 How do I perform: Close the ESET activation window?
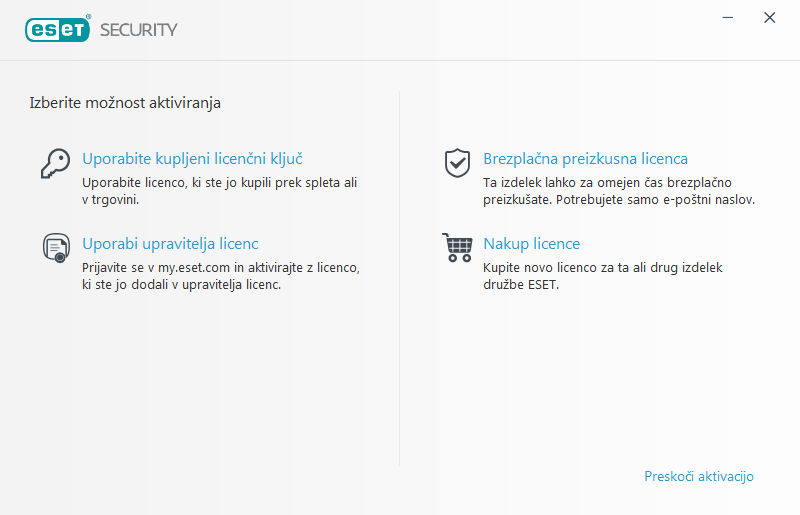tap(769, 18)
